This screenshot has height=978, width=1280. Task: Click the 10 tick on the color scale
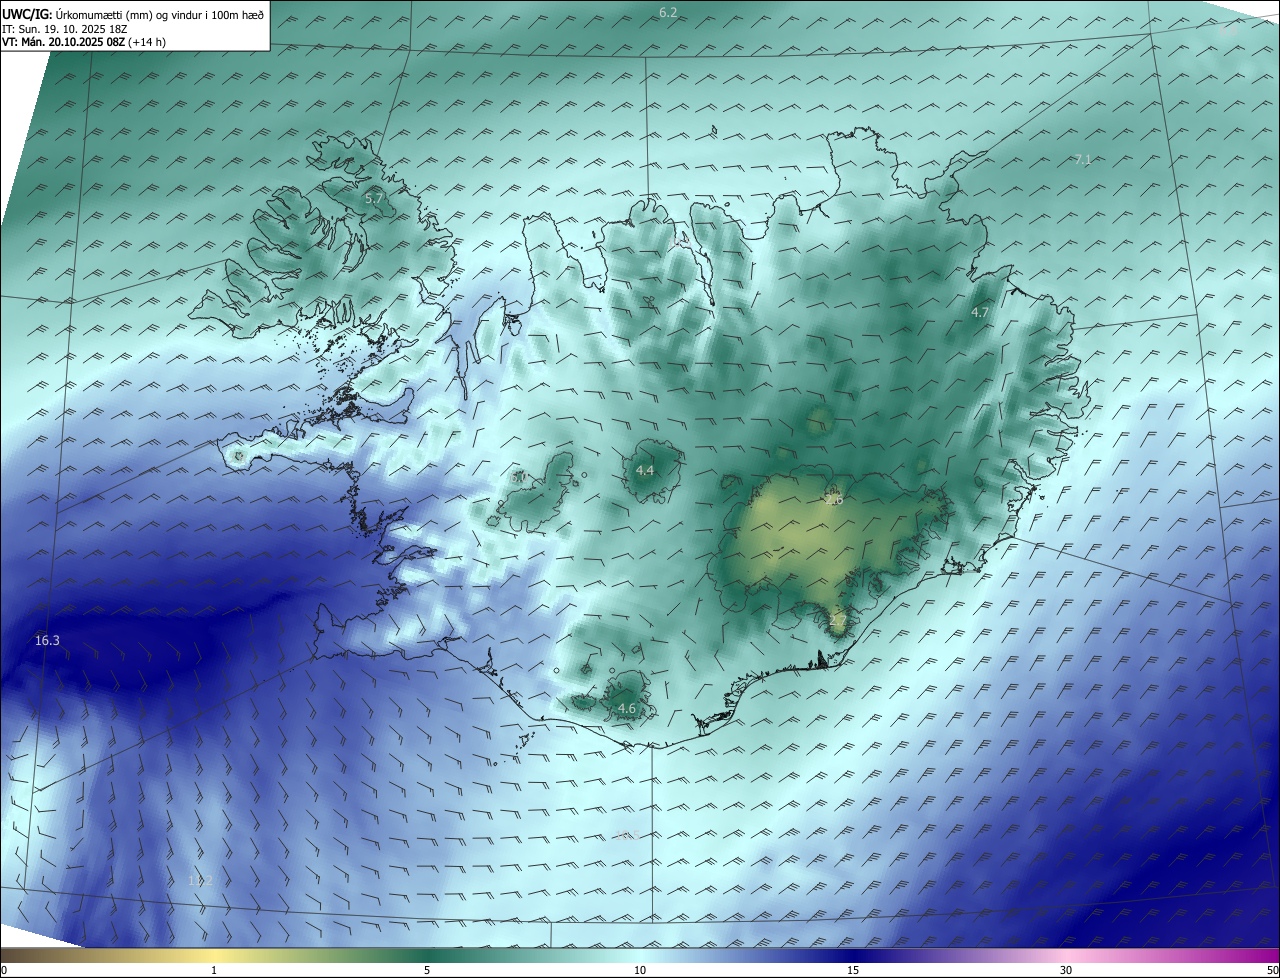(640, 970)
